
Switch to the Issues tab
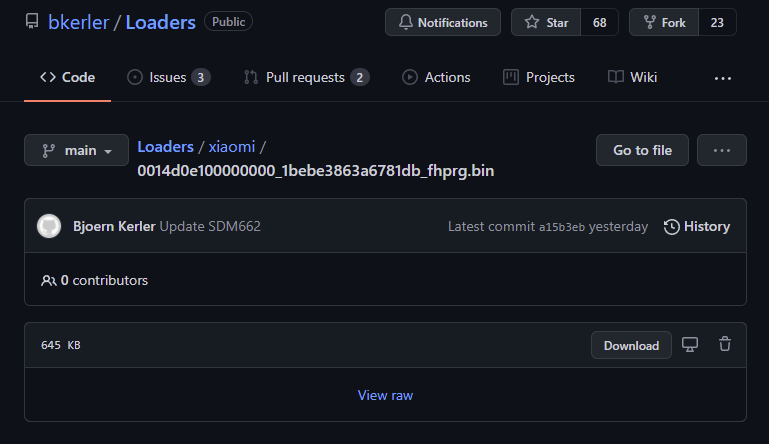click(x=169, y=78)
